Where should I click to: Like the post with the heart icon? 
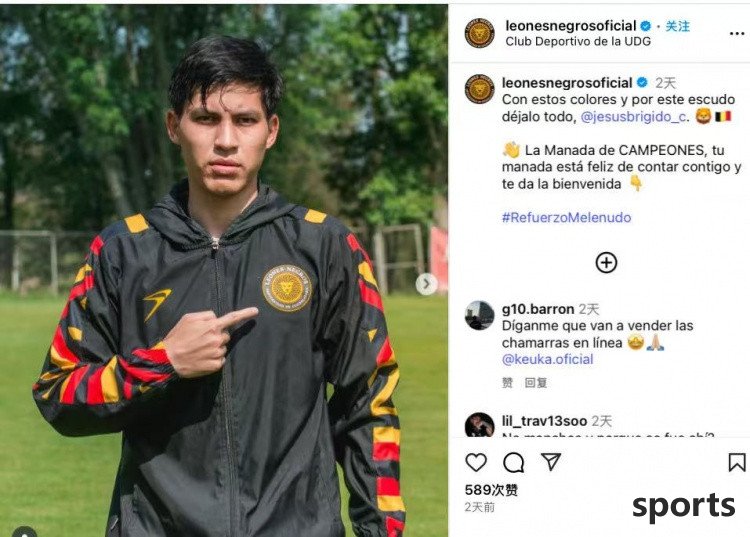point(476,462)
